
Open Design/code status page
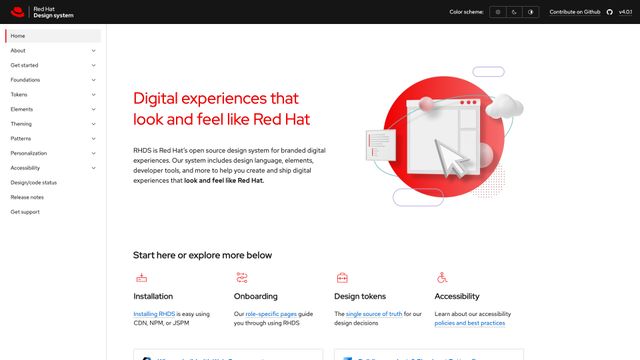tap(33, 182)
